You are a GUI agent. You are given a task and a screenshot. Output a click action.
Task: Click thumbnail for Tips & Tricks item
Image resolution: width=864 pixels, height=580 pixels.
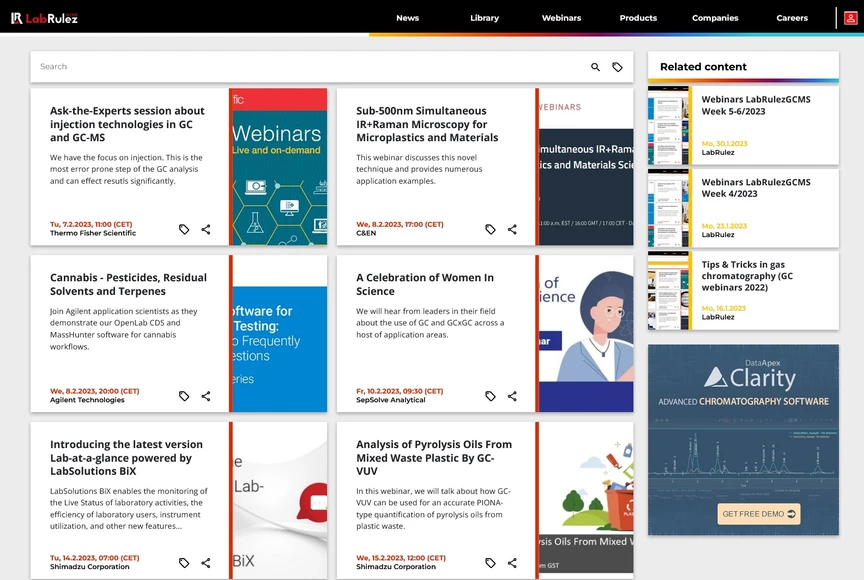(668, 291)
